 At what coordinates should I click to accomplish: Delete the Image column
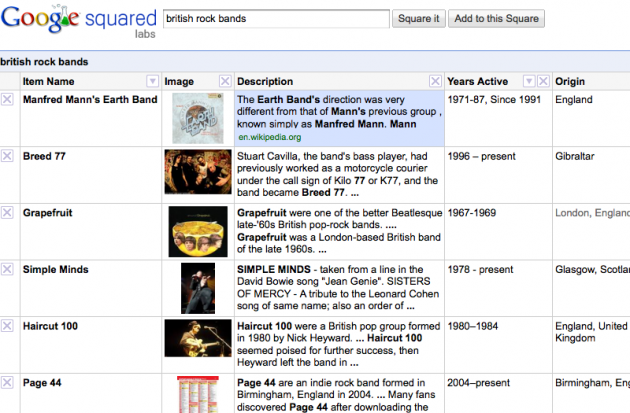pos(225,81)
